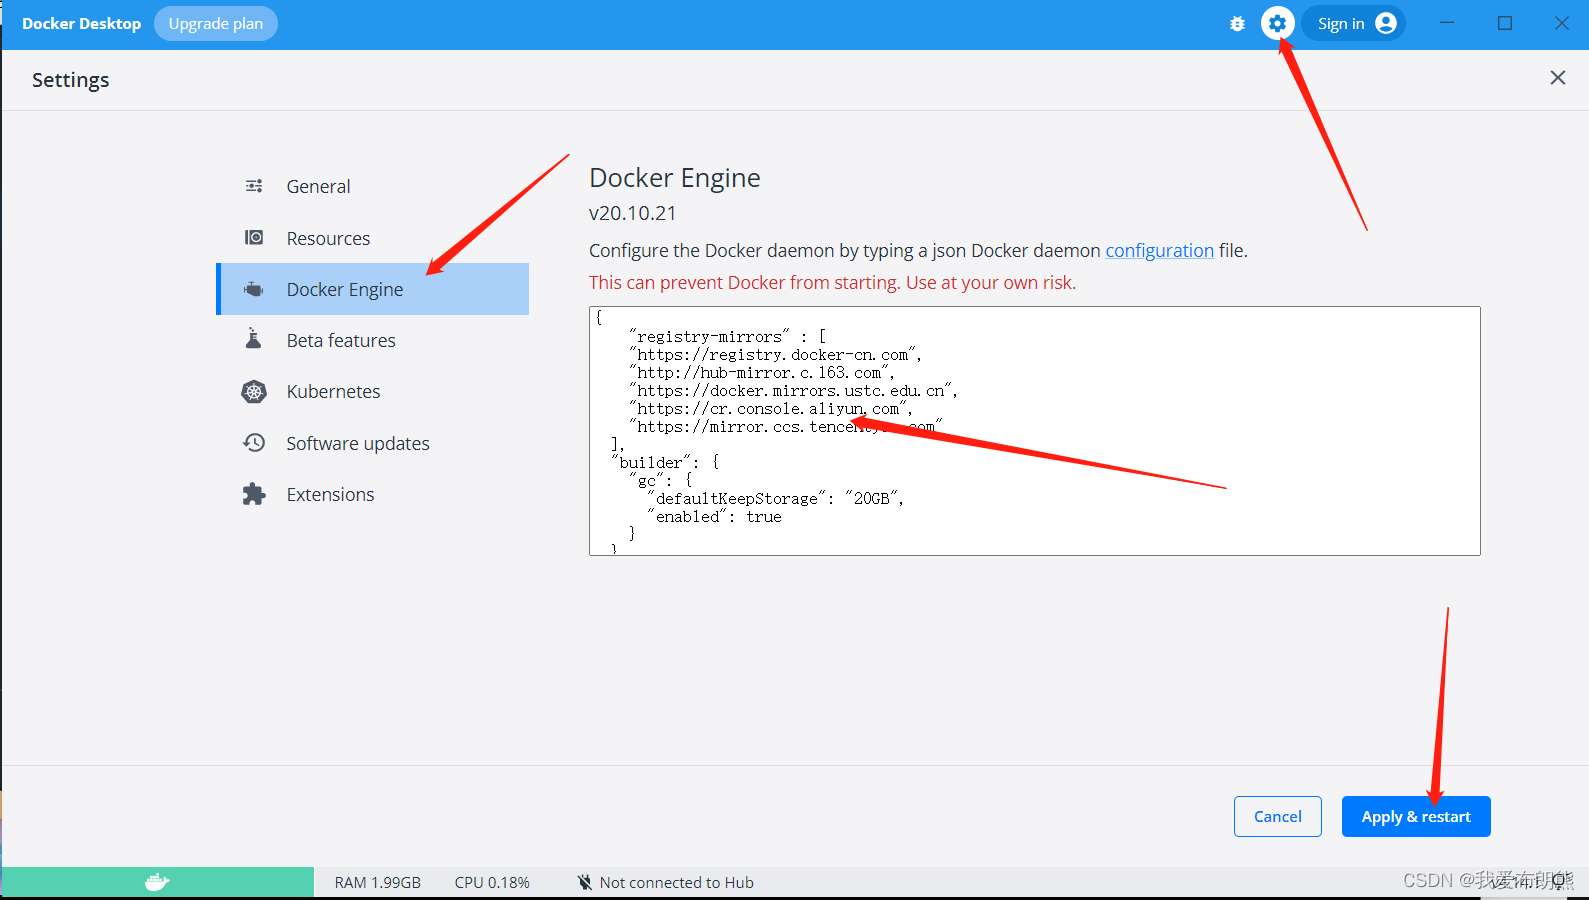Click the docker.mirrors.ustc.edu.cn line

coord(793,391)
